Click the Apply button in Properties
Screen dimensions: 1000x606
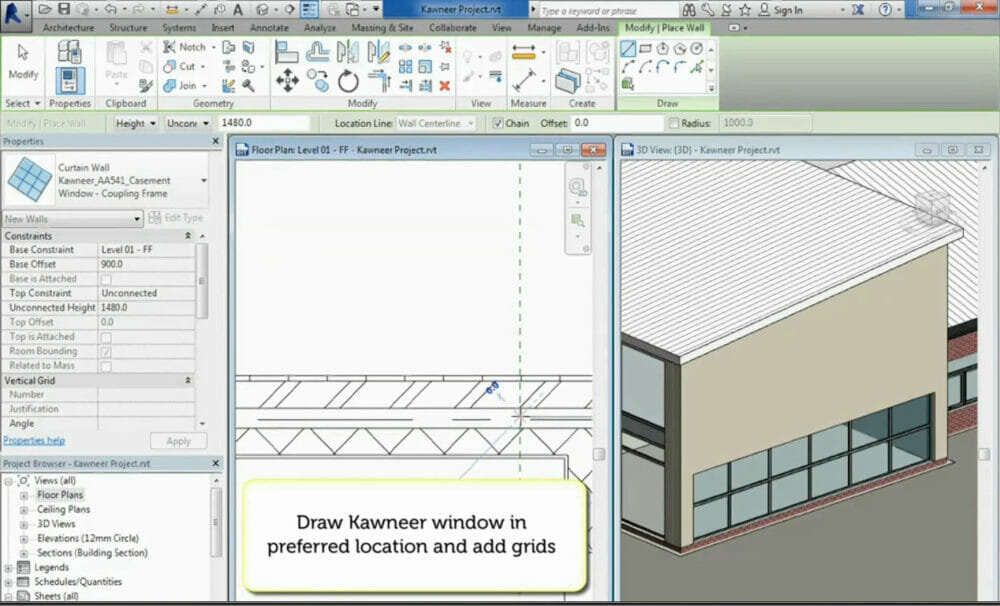(x=179, y=441)
